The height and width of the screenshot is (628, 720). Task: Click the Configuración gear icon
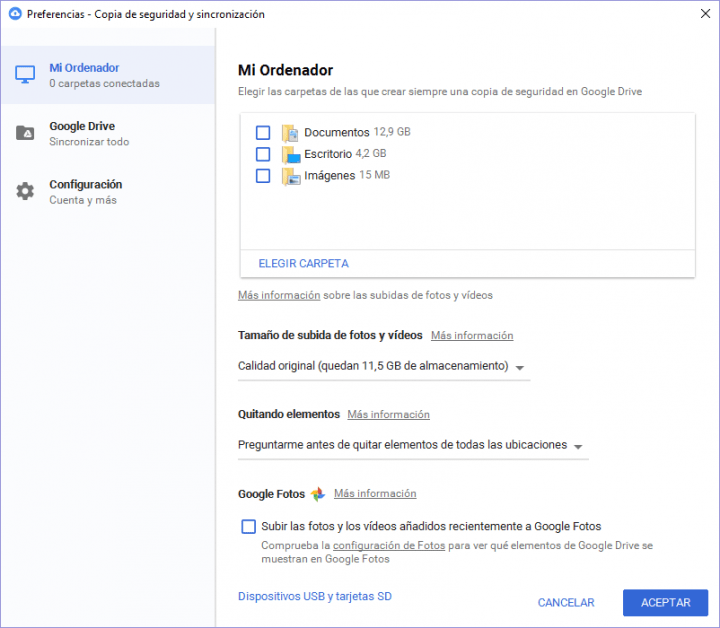[x=25, y=191]
